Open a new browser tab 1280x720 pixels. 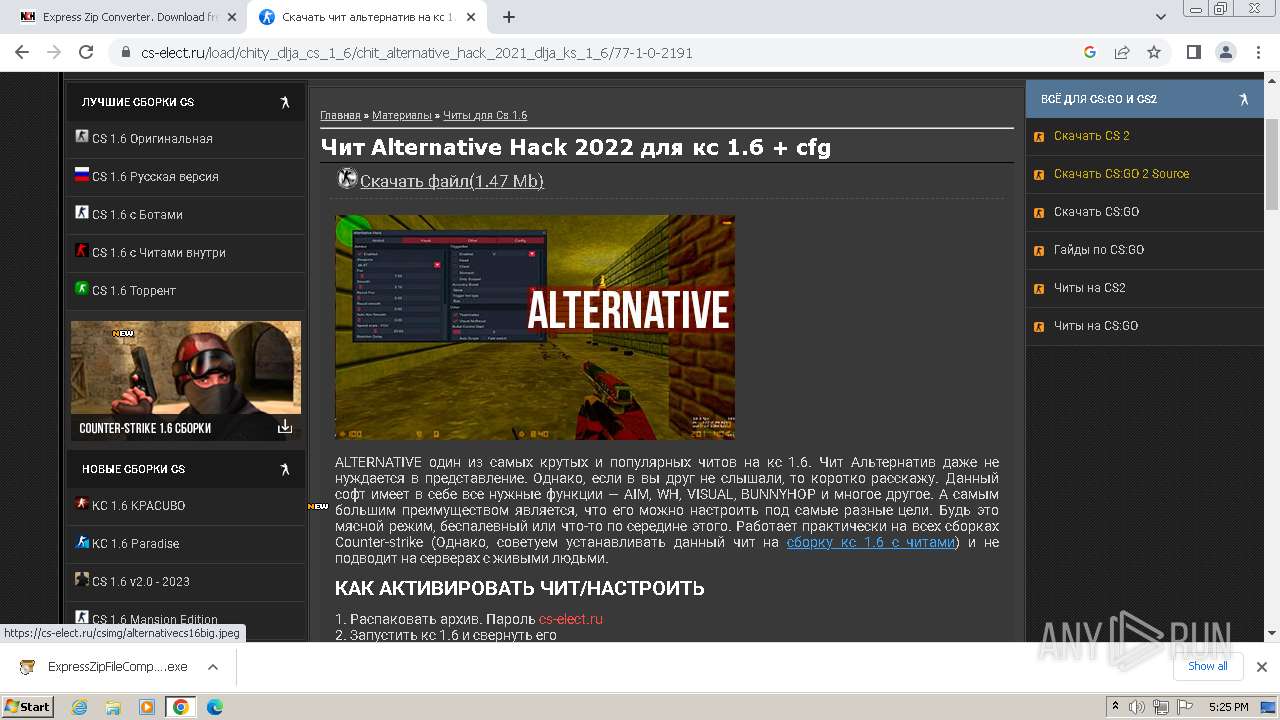[509, 17]
